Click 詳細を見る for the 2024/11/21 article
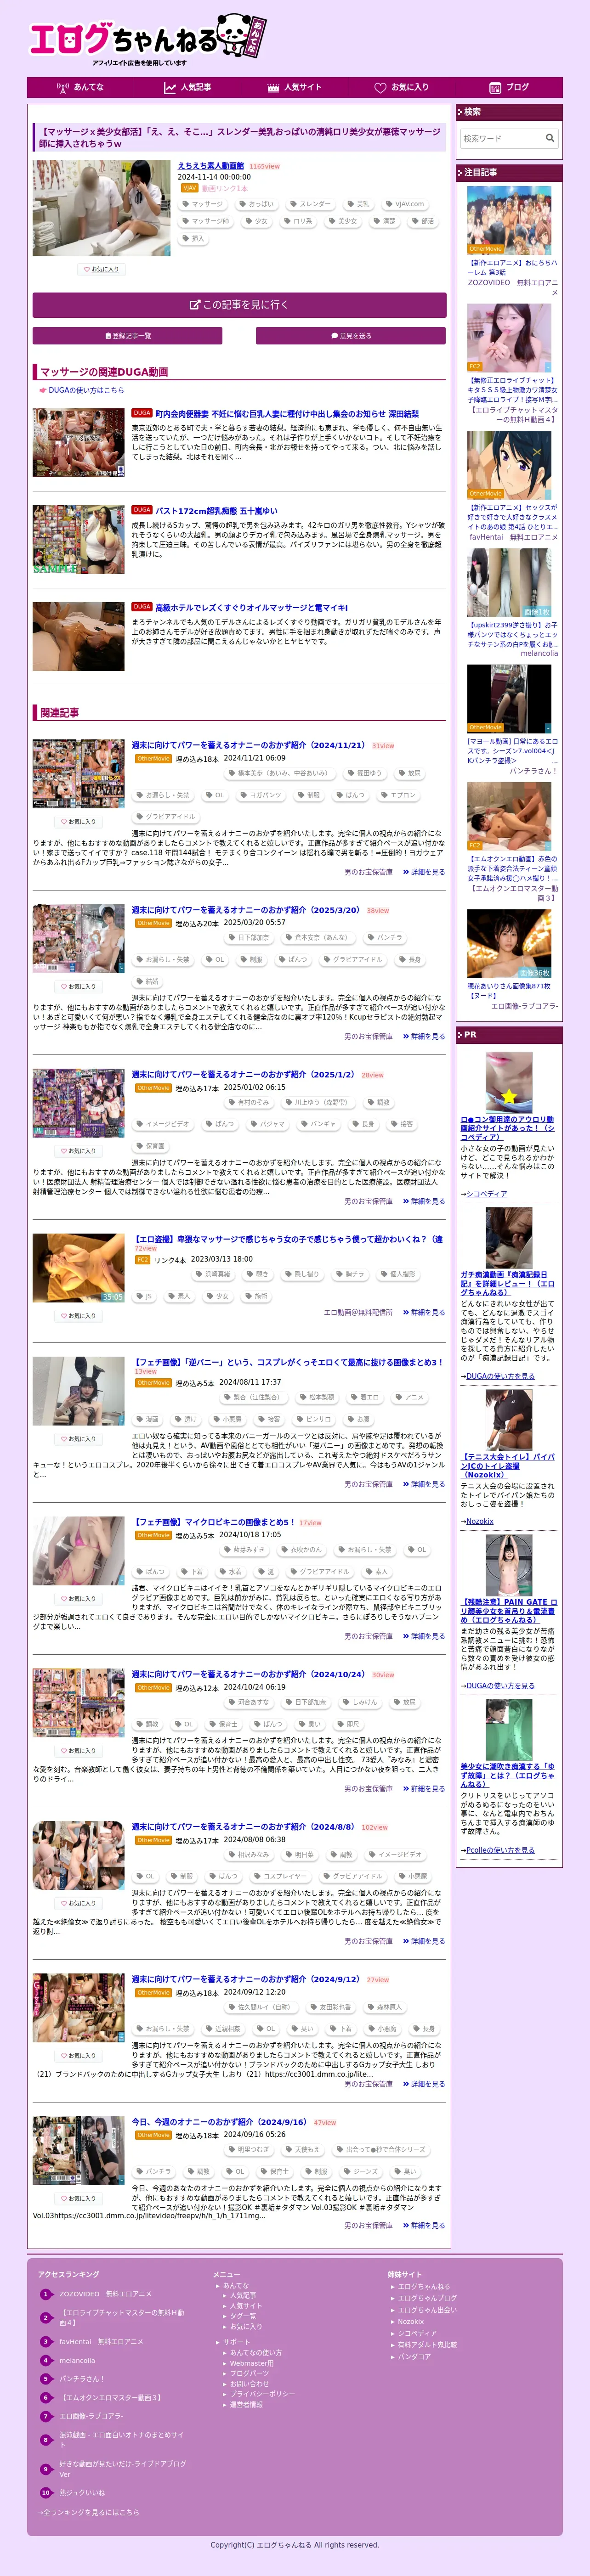590x2576 pixels. pyautogui.click(x=425, y=872)
